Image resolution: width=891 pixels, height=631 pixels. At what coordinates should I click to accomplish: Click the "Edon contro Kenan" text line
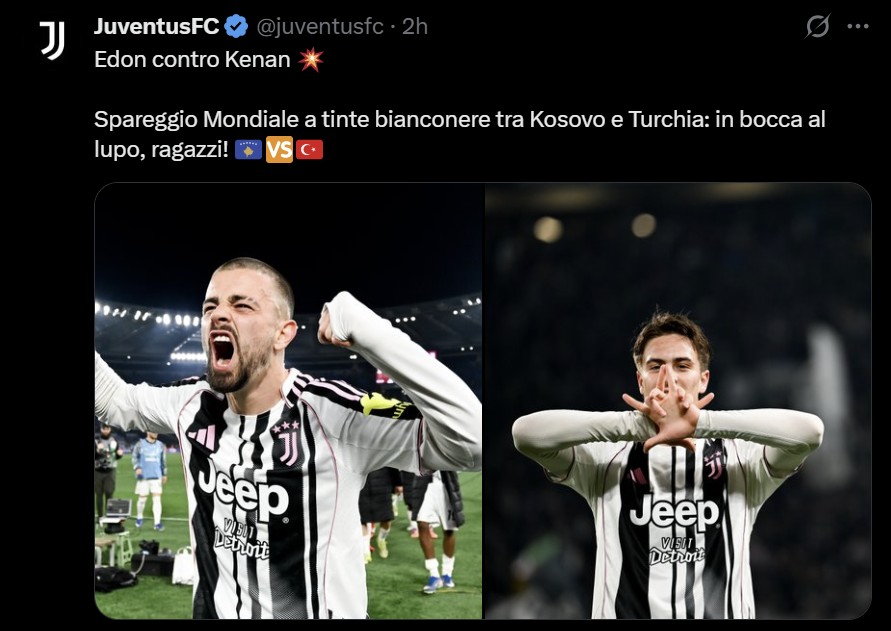pyautogui.click(x=192, y=60)
